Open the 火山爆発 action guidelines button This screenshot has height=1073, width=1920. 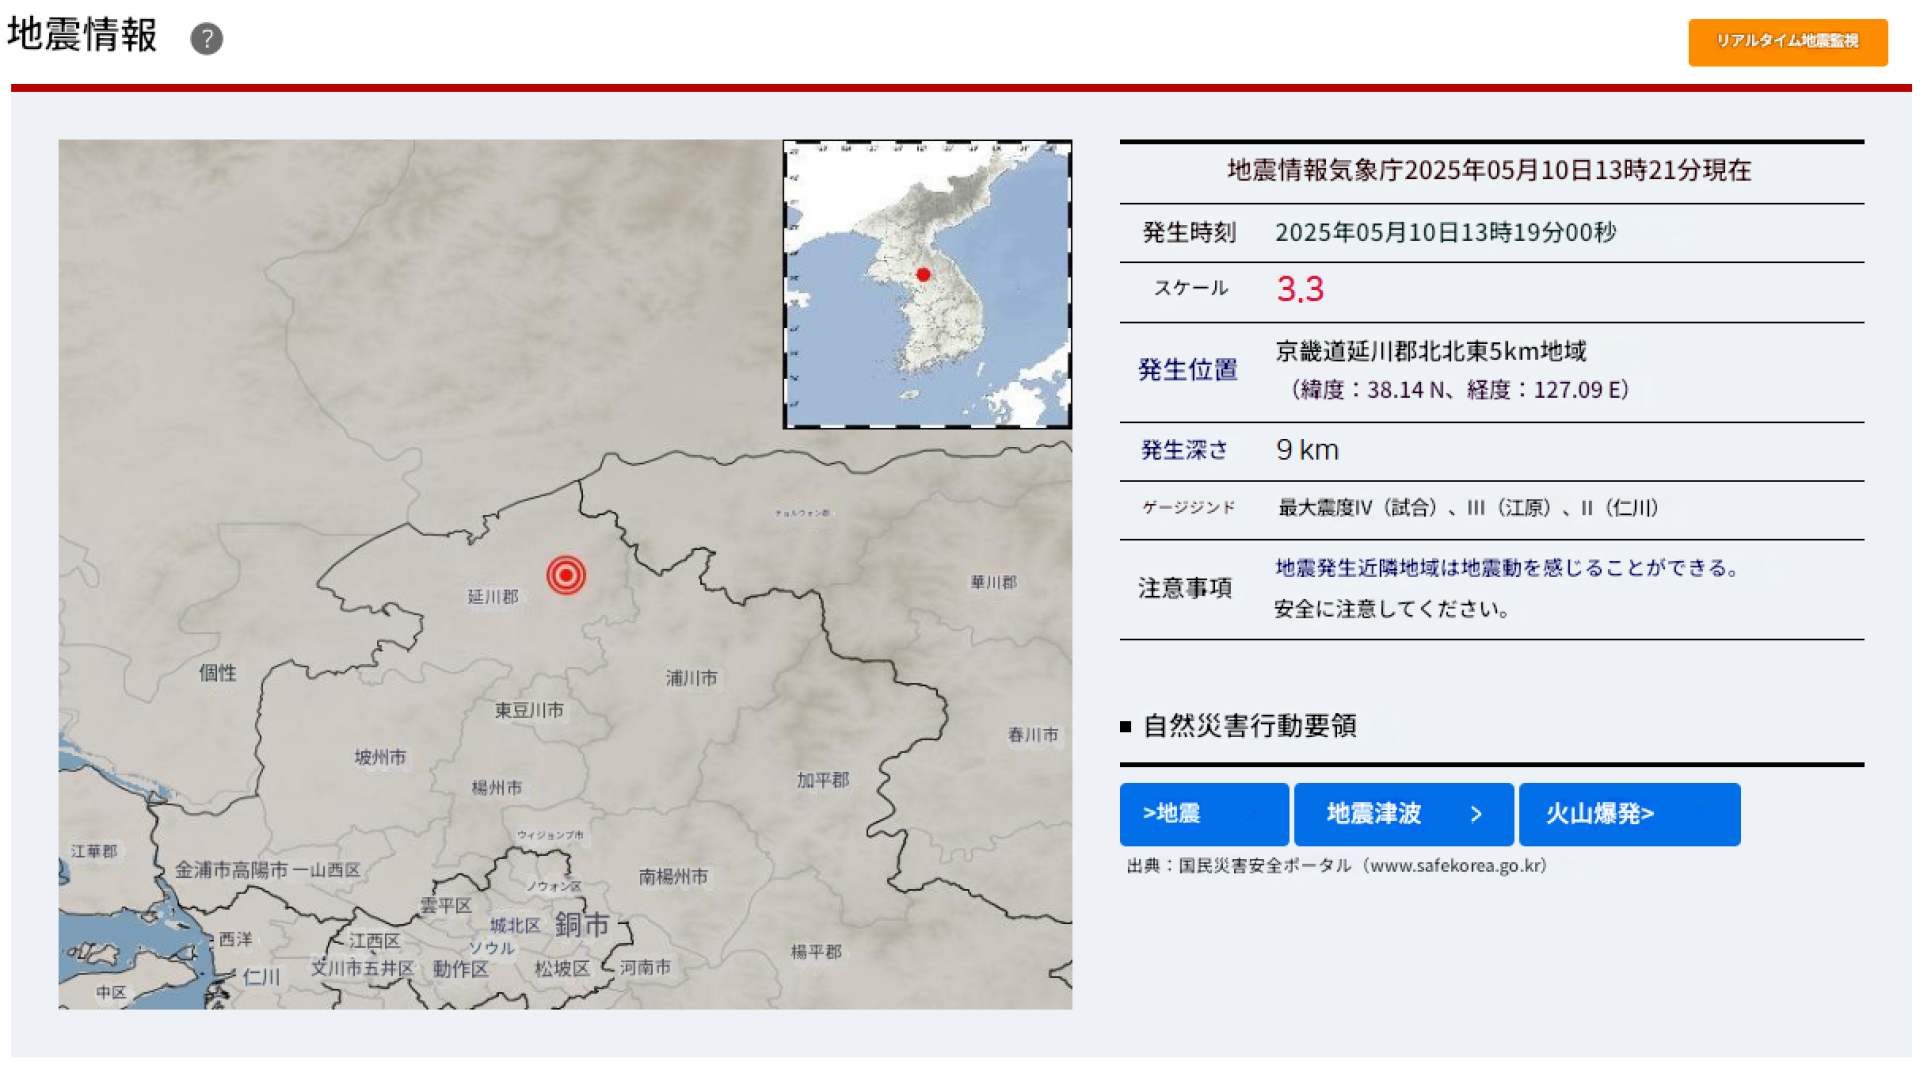coord(1628,814)
